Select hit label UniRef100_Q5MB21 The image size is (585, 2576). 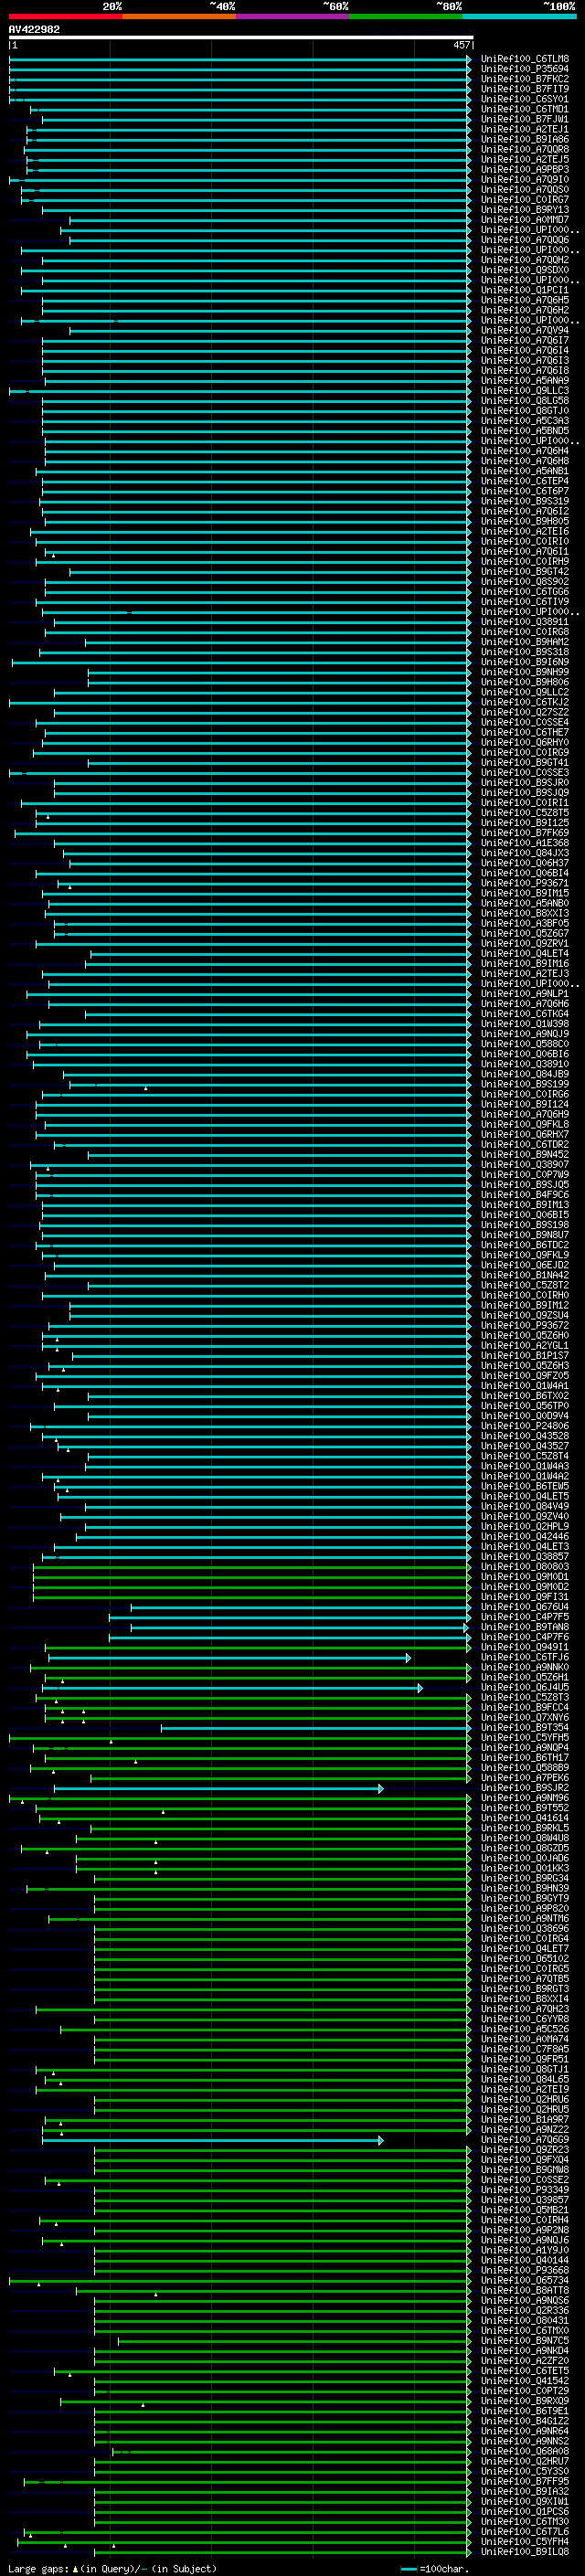click(524, 2209)
